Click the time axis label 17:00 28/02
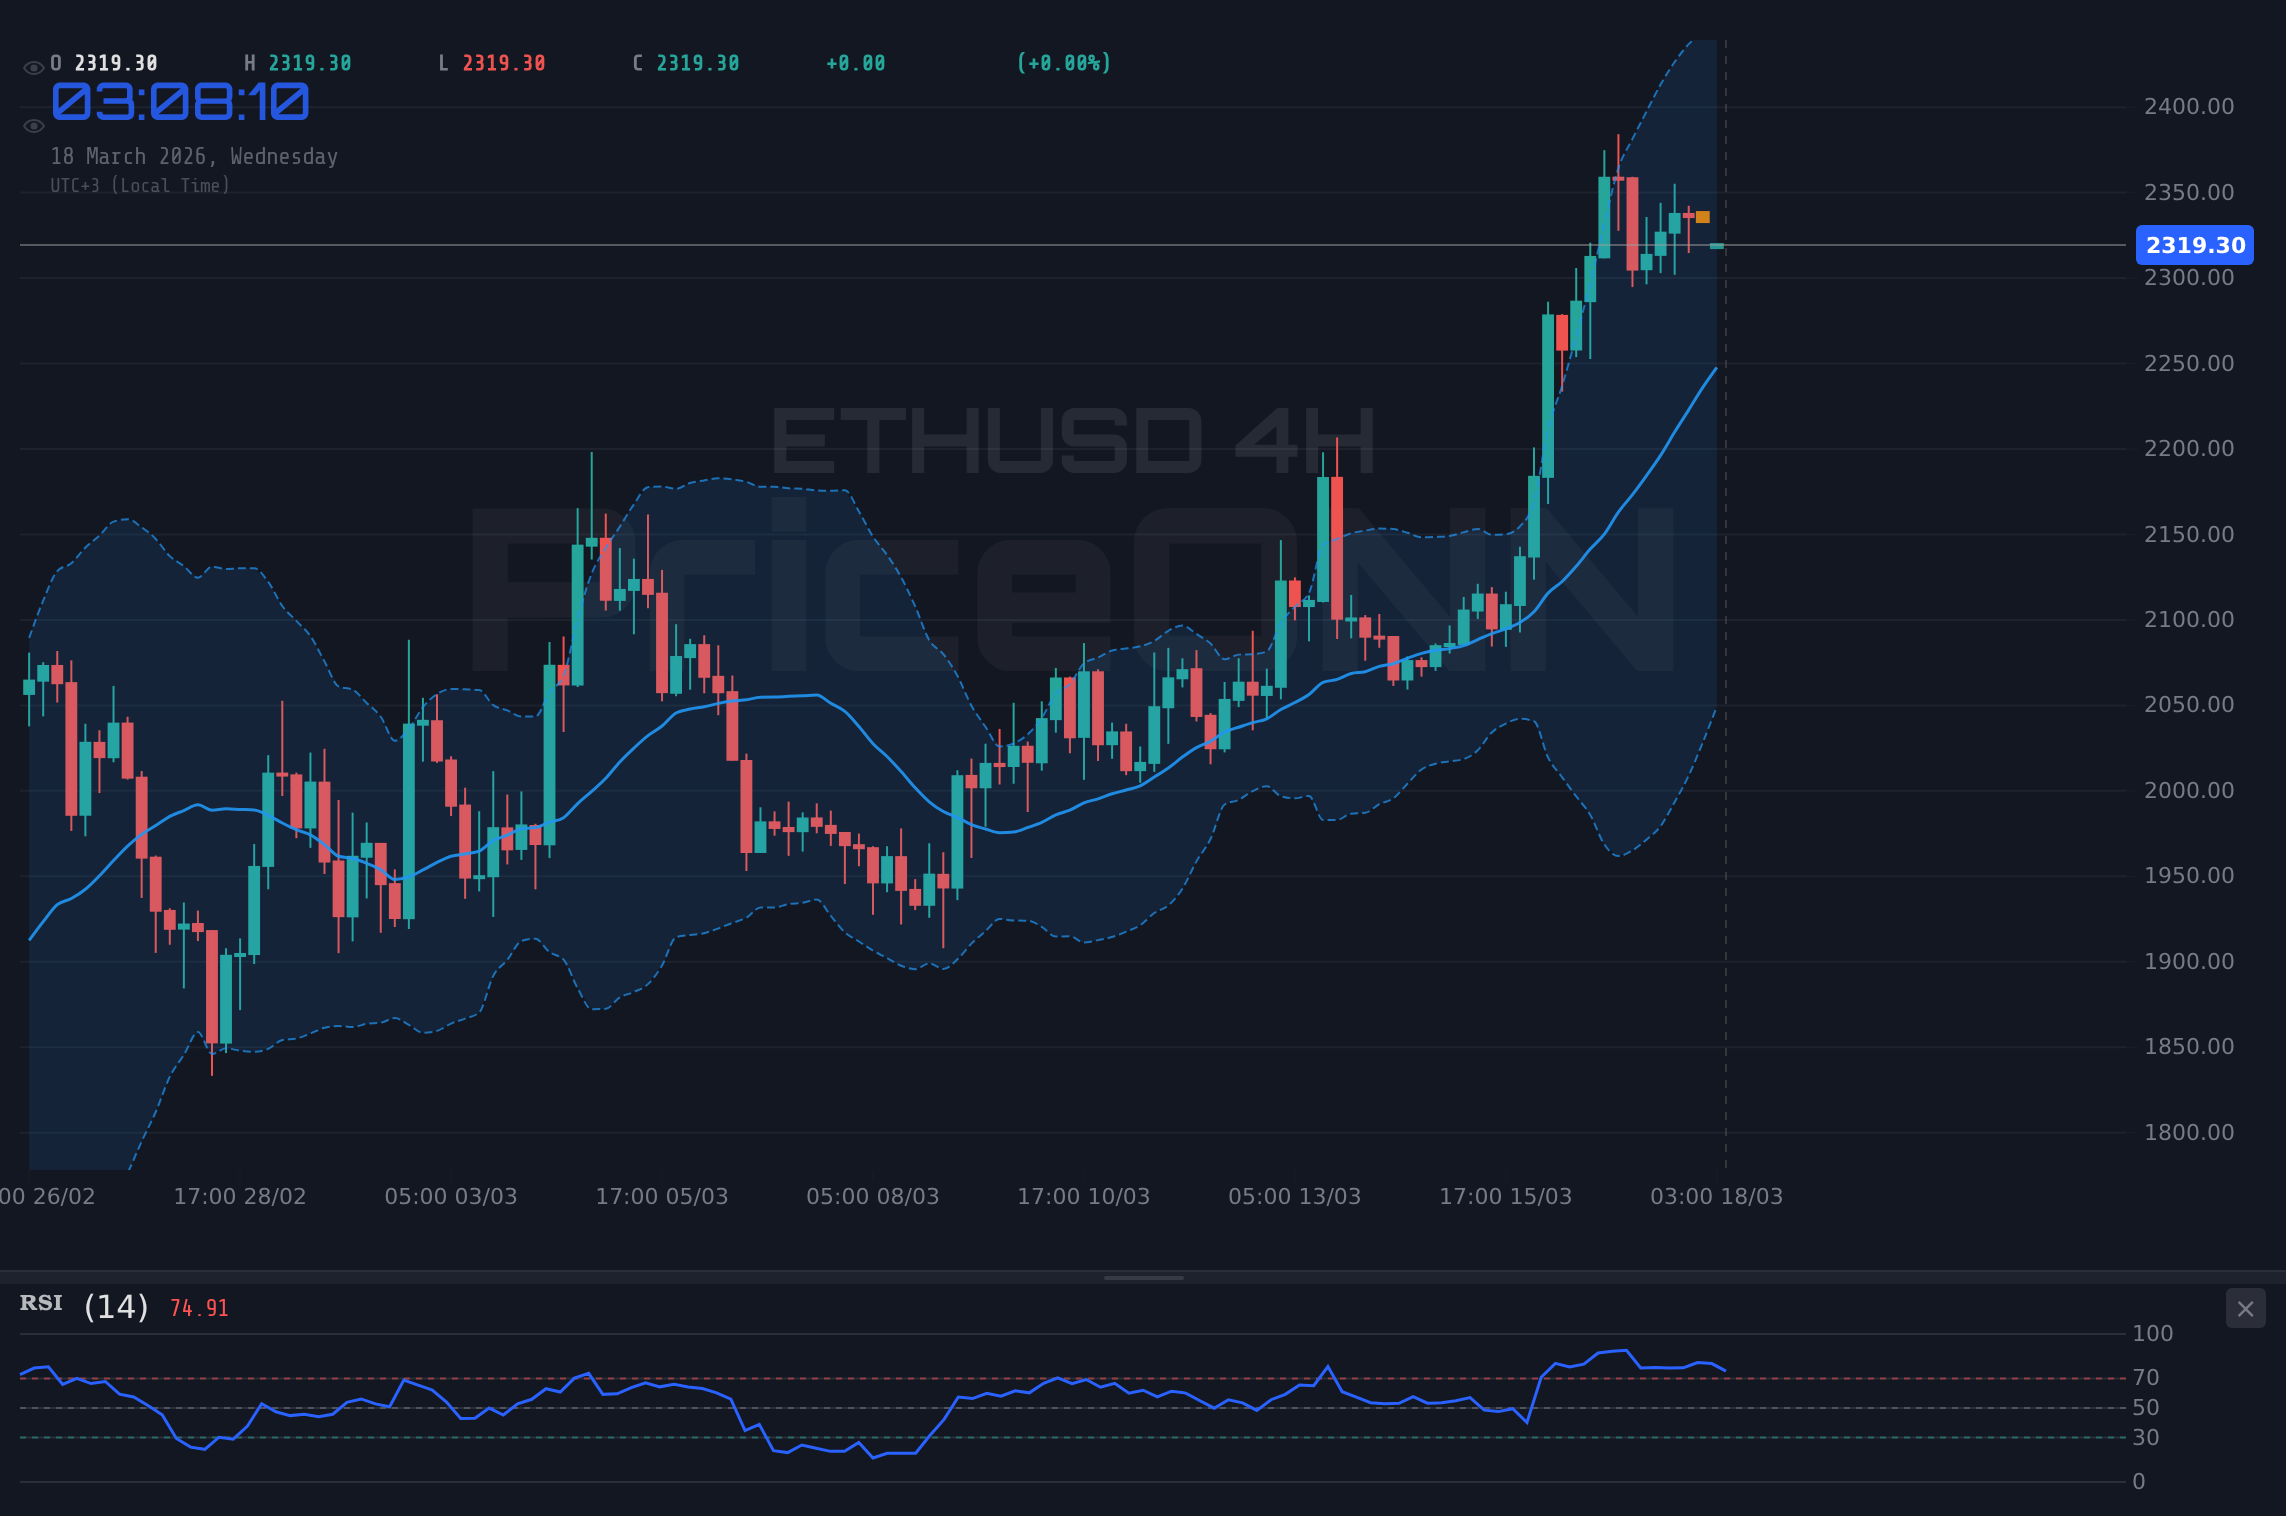The height and width of the screenshot is (1516, 2286). pyautogui.click(x=240, y=1196)
